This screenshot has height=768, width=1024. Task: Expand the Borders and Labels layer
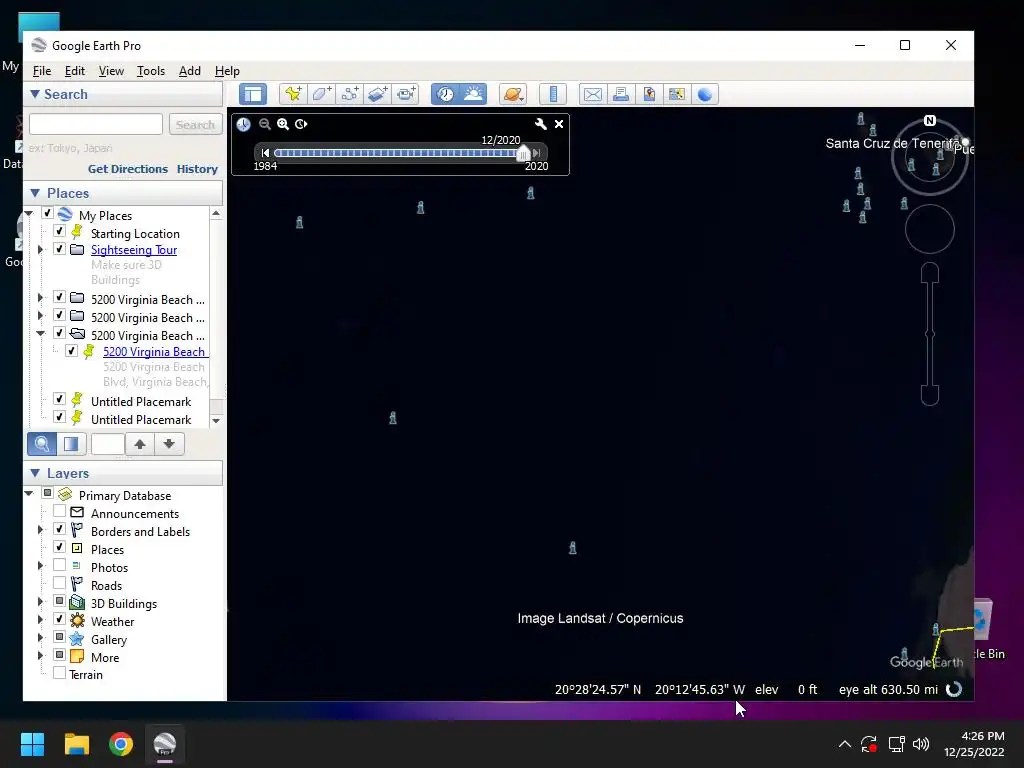click(x=40, y=530)
